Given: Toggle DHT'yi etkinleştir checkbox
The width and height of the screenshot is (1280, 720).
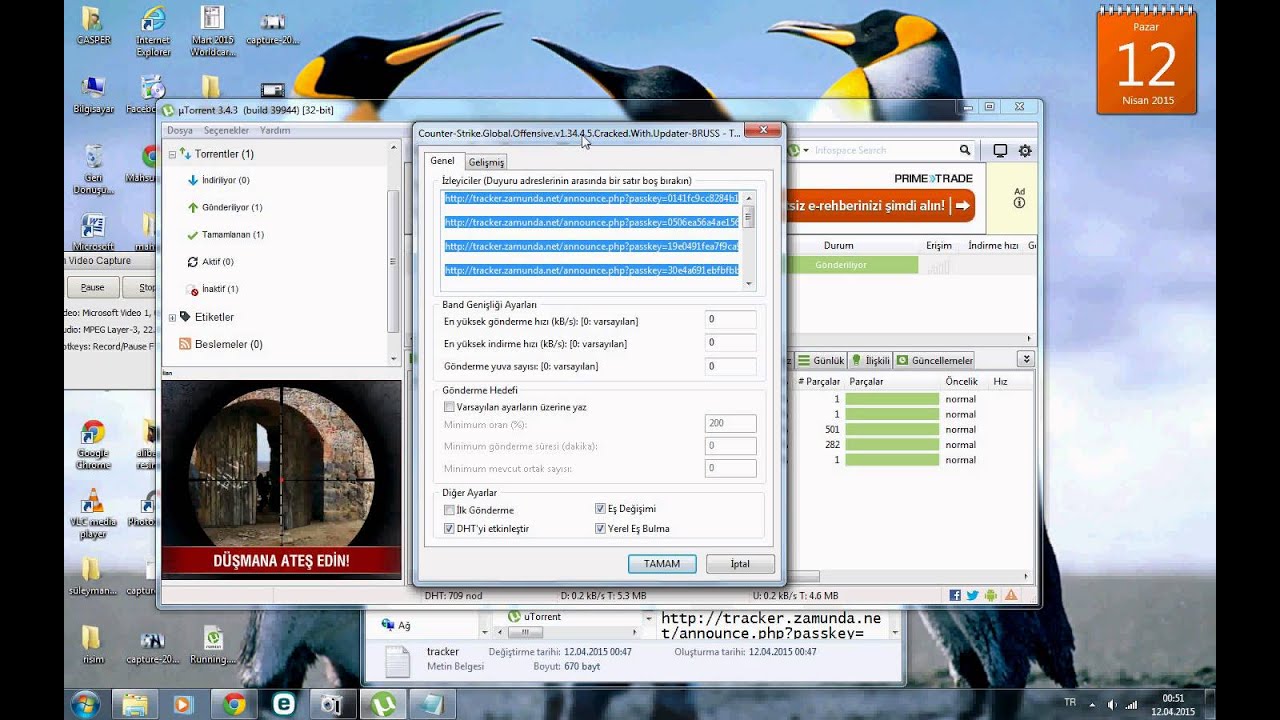Looking at the screenshot, I should (449, 528).
